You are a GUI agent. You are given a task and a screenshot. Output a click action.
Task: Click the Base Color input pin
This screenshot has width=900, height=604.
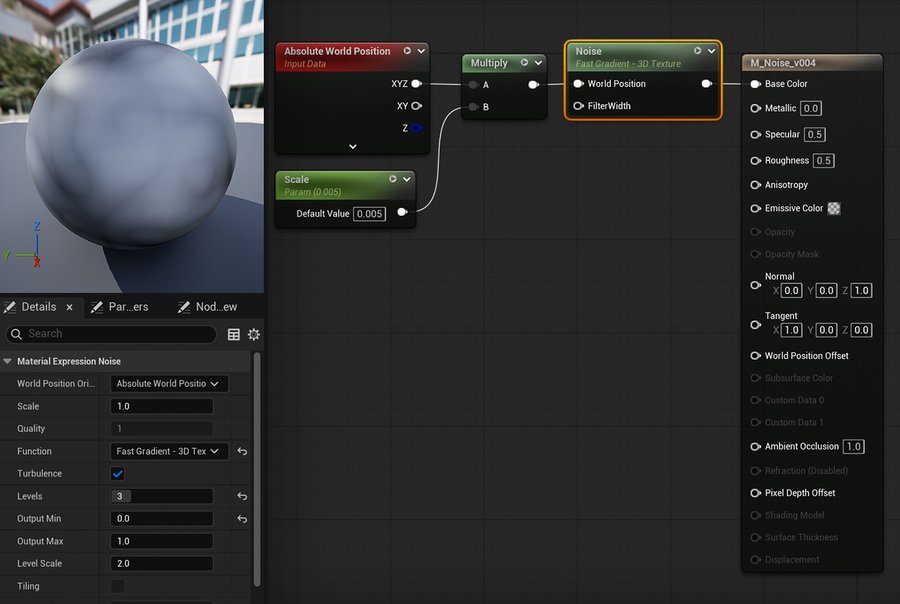pyautogui.click(x=756, y=84)
